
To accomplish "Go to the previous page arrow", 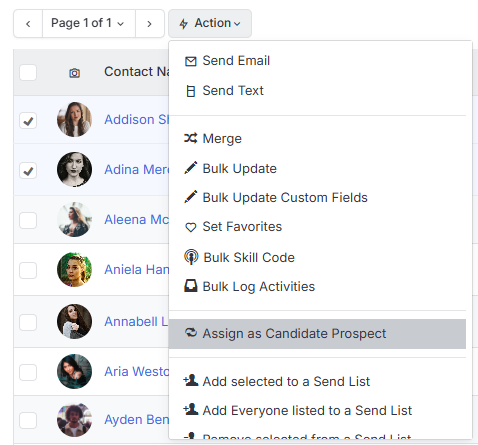I will coord(28,23).
